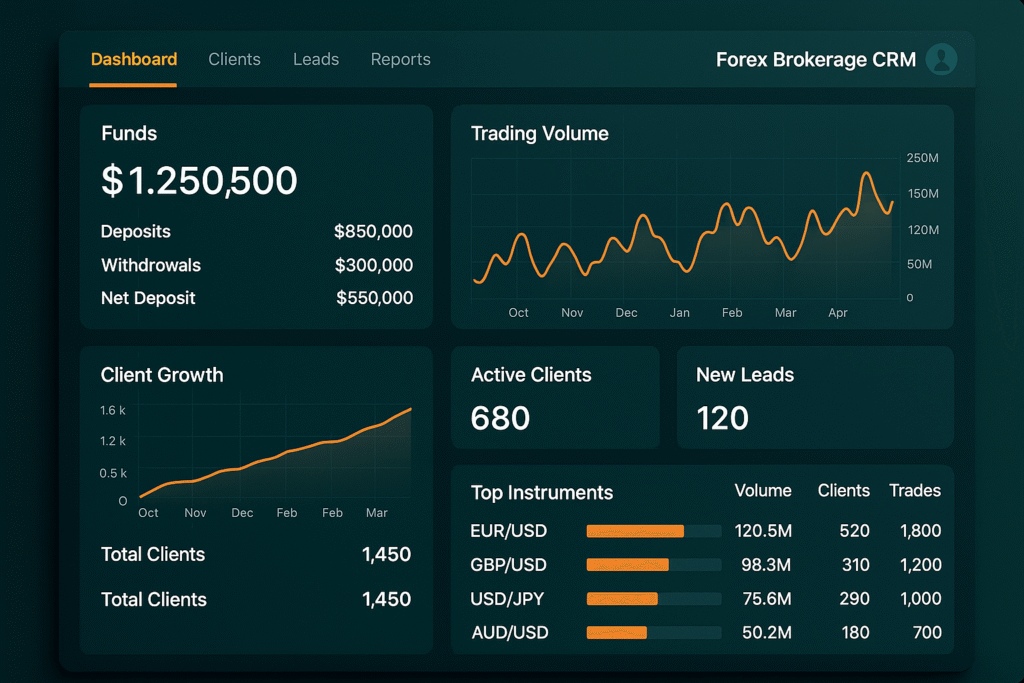1024x683 pixels.
Task: Select the EUR/USD instrument row label
Action: (508, 531)
